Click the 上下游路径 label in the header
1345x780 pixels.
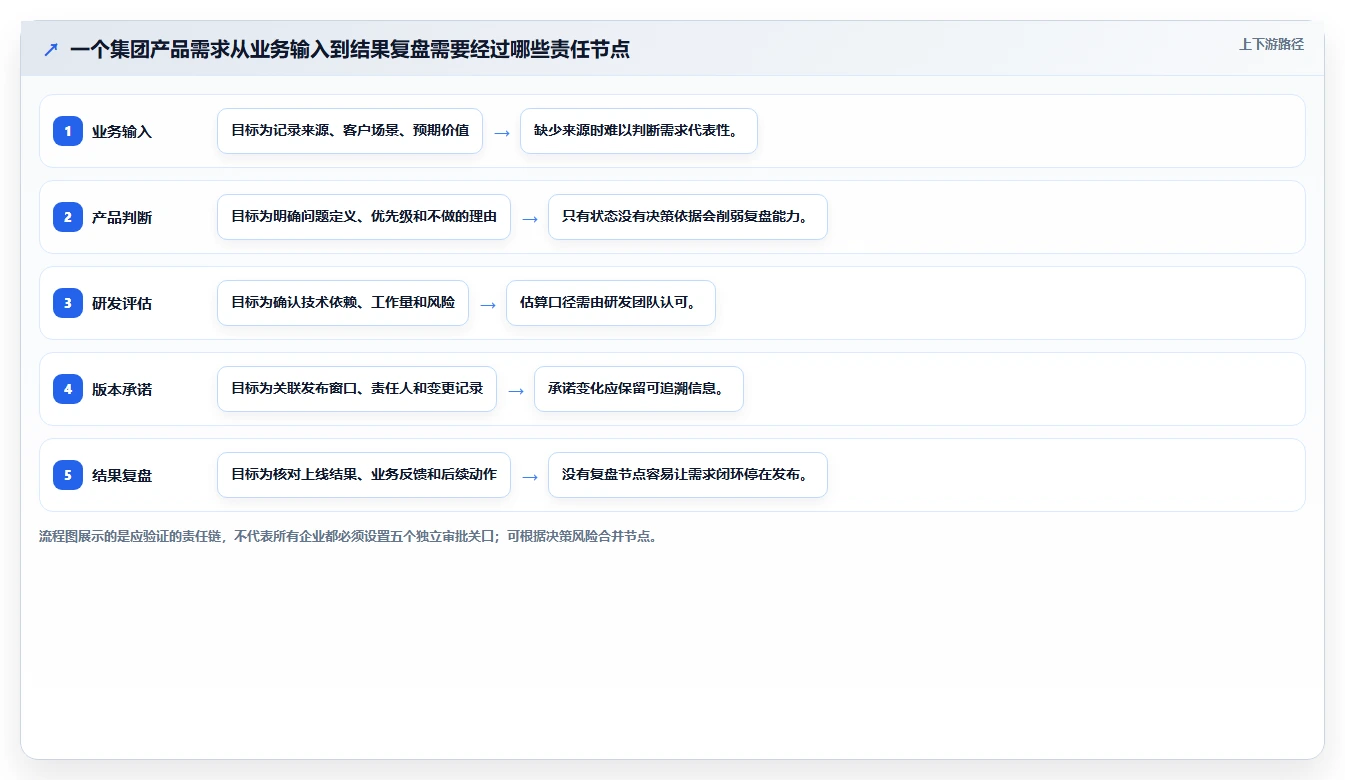(1271, 44)
